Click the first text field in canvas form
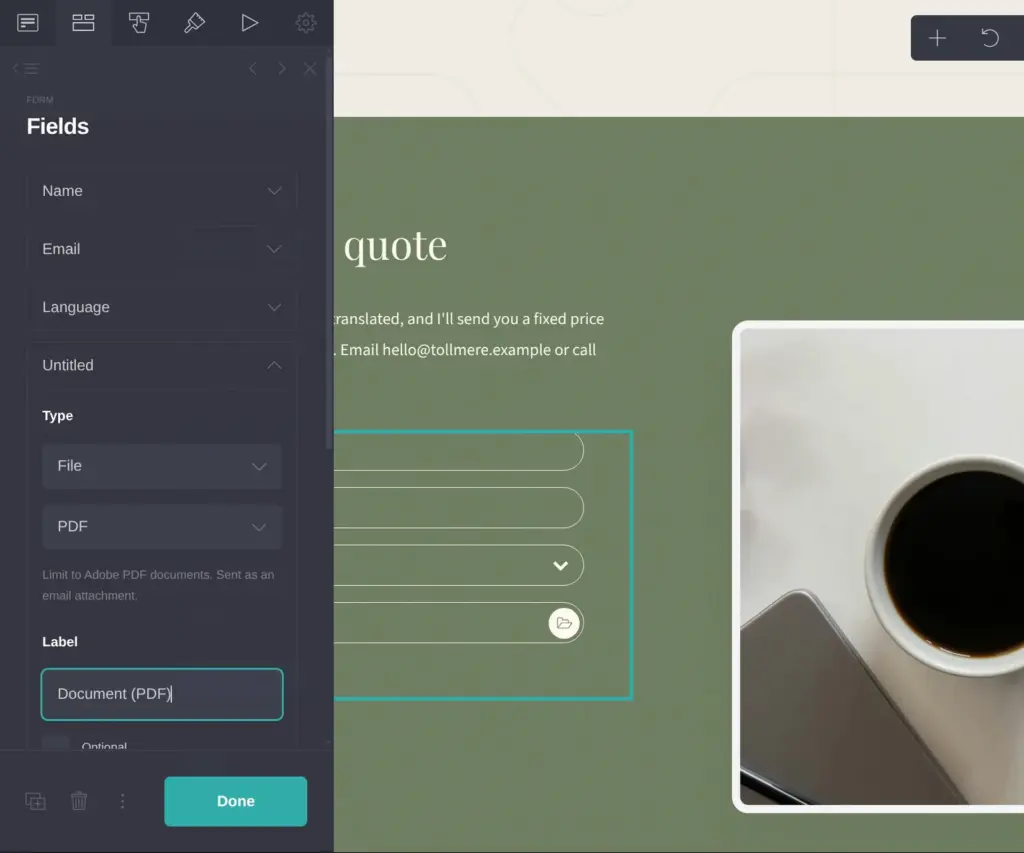This screenshot has height=853, width=1024. click(458, 451)
